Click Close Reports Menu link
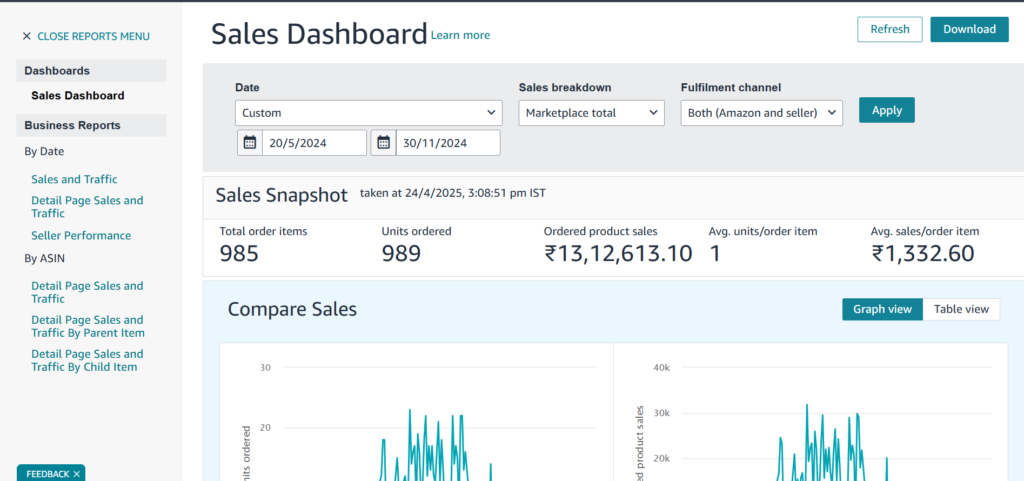 (x=93, y=37)
